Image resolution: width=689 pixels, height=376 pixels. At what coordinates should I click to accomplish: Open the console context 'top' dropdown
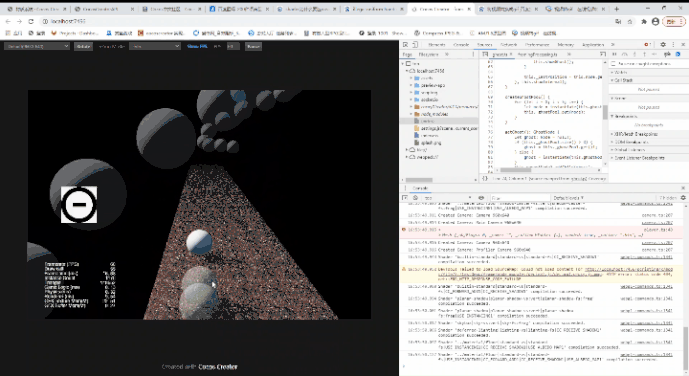[447, 198]
